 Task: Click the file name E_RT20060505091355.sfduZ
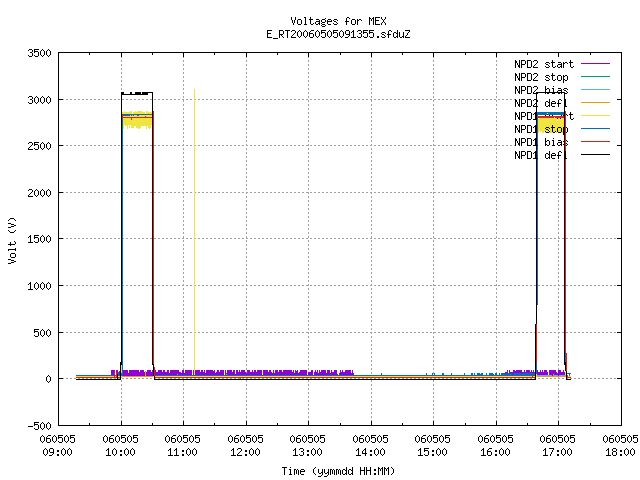(x=338, y=34)
